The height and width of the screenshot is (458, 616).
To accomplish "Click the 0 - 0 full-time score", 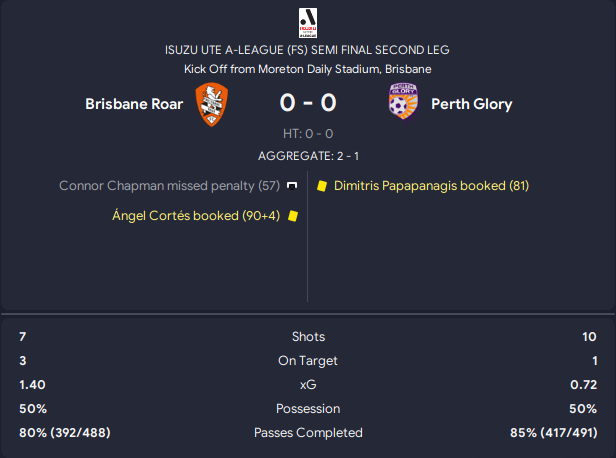I will pyautogui.click(x=307, y=103).
